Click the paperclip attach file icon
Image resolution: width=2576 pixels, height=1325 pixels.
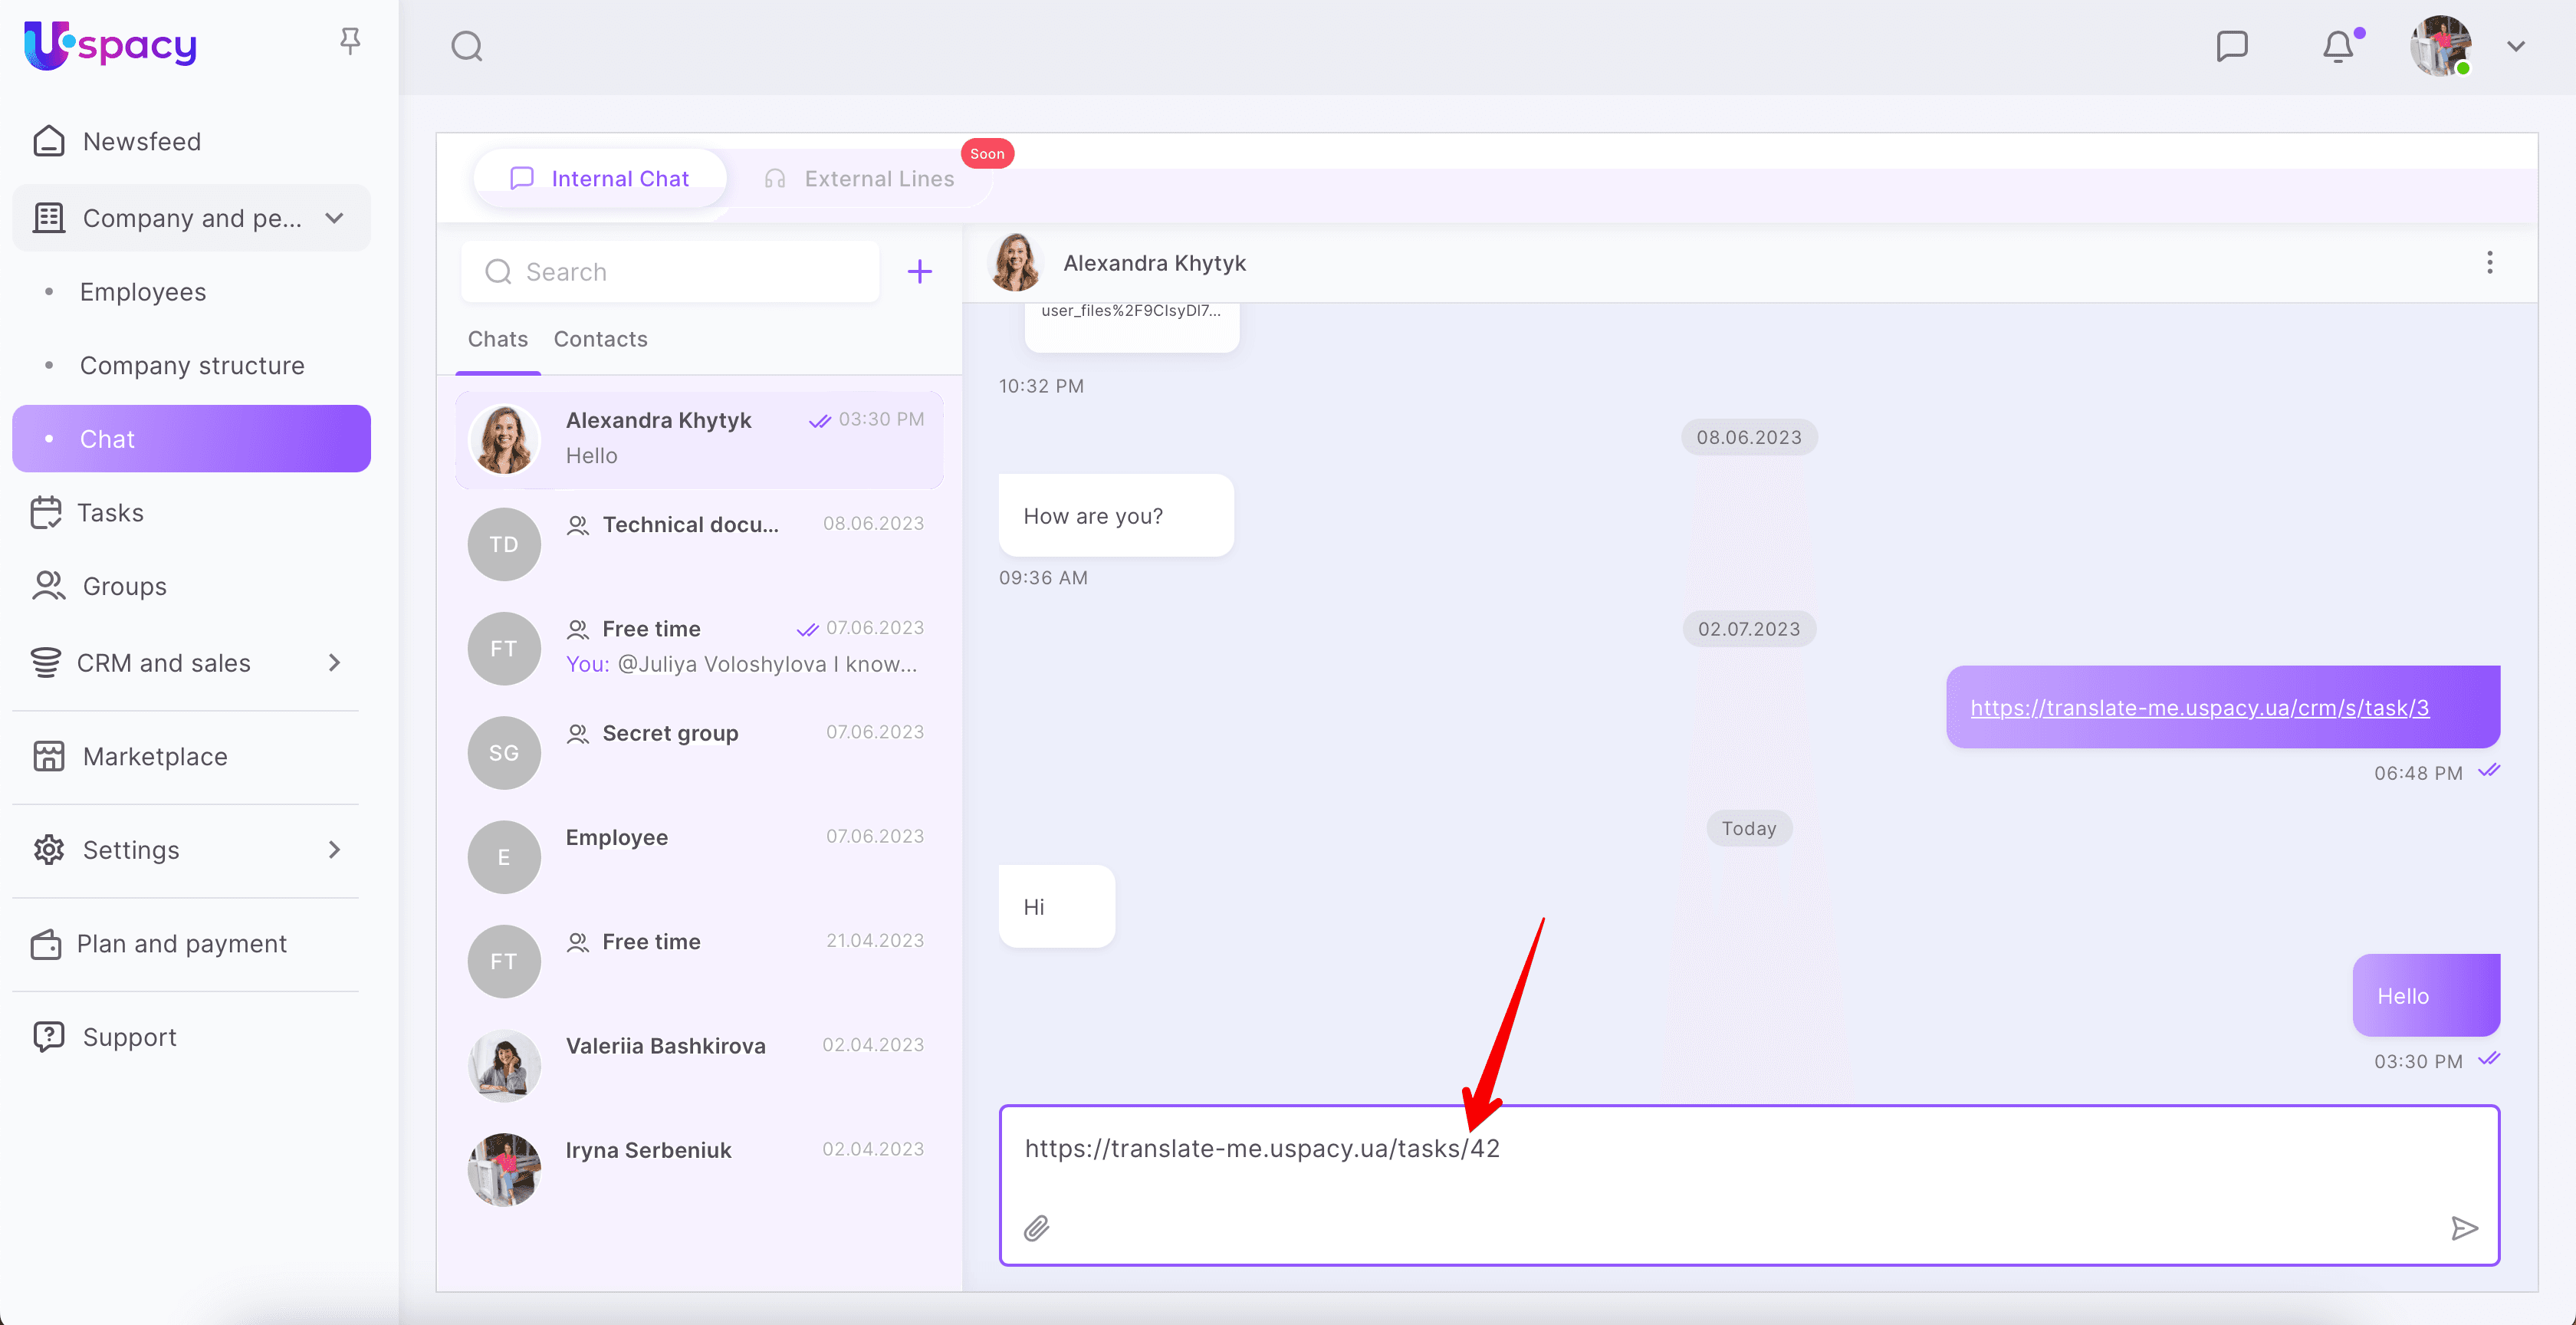click(1036, 1227)
